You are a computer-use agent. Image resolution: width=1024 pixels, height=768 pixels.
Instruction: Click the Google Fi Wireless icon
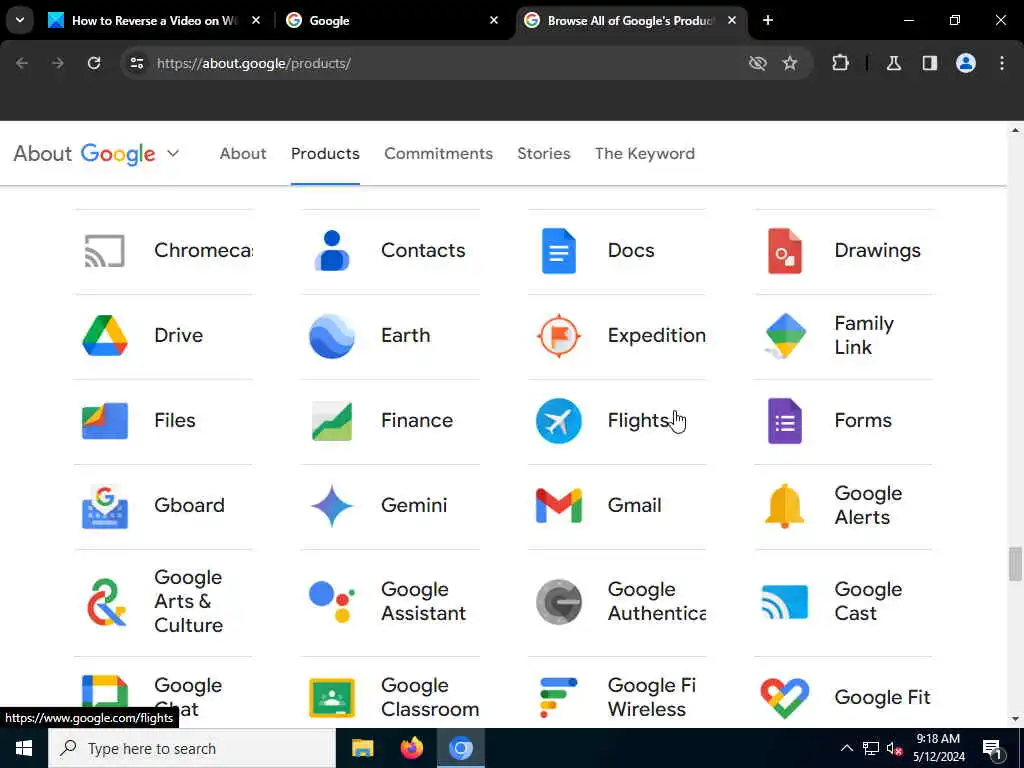pos(559,697)
